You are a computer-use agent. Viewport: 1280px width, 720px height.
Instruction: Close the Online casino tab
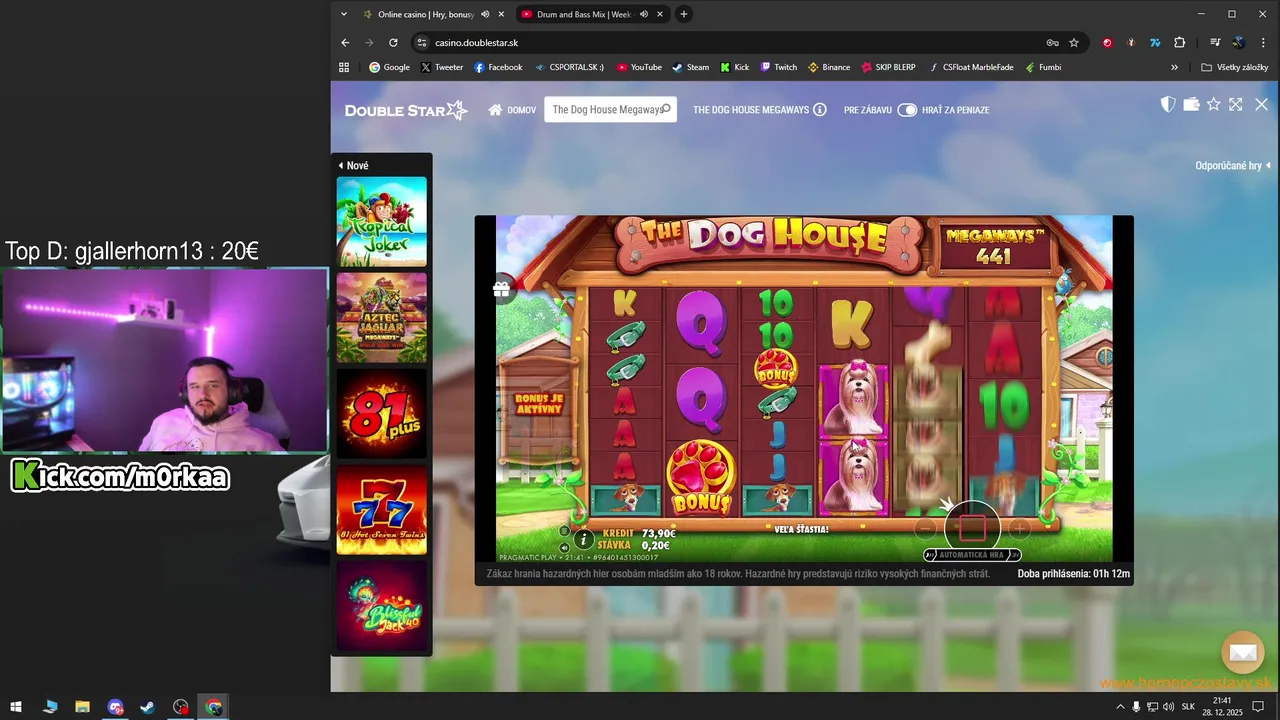501,14
